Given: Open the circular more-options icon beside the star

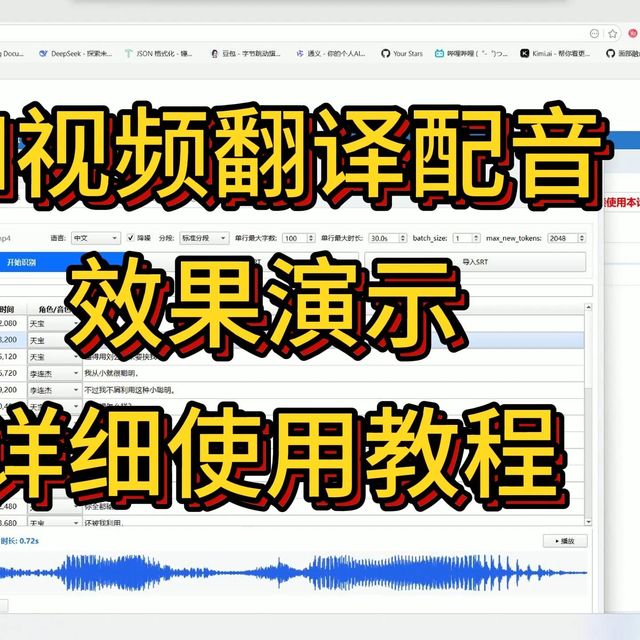Looking at the screenshot, I should click(x=594, y=34).
